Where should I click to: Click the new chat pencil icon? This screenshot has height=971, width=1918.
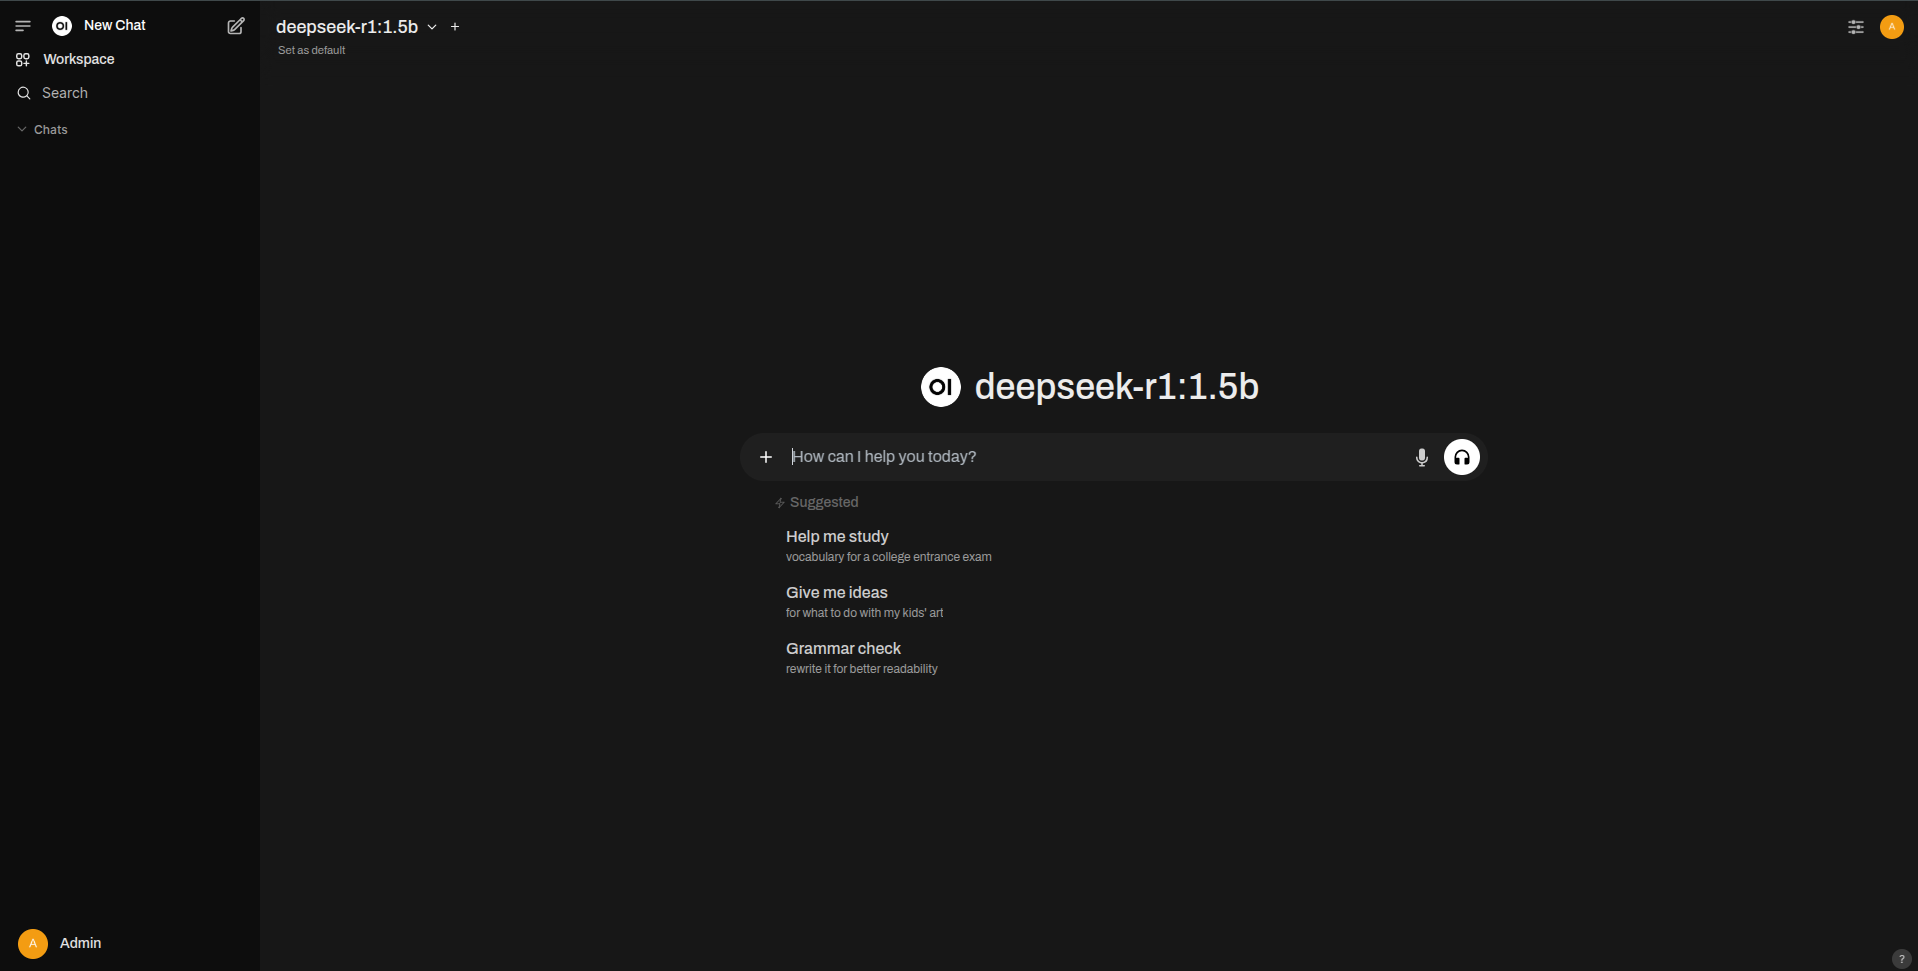click(236, 26)
